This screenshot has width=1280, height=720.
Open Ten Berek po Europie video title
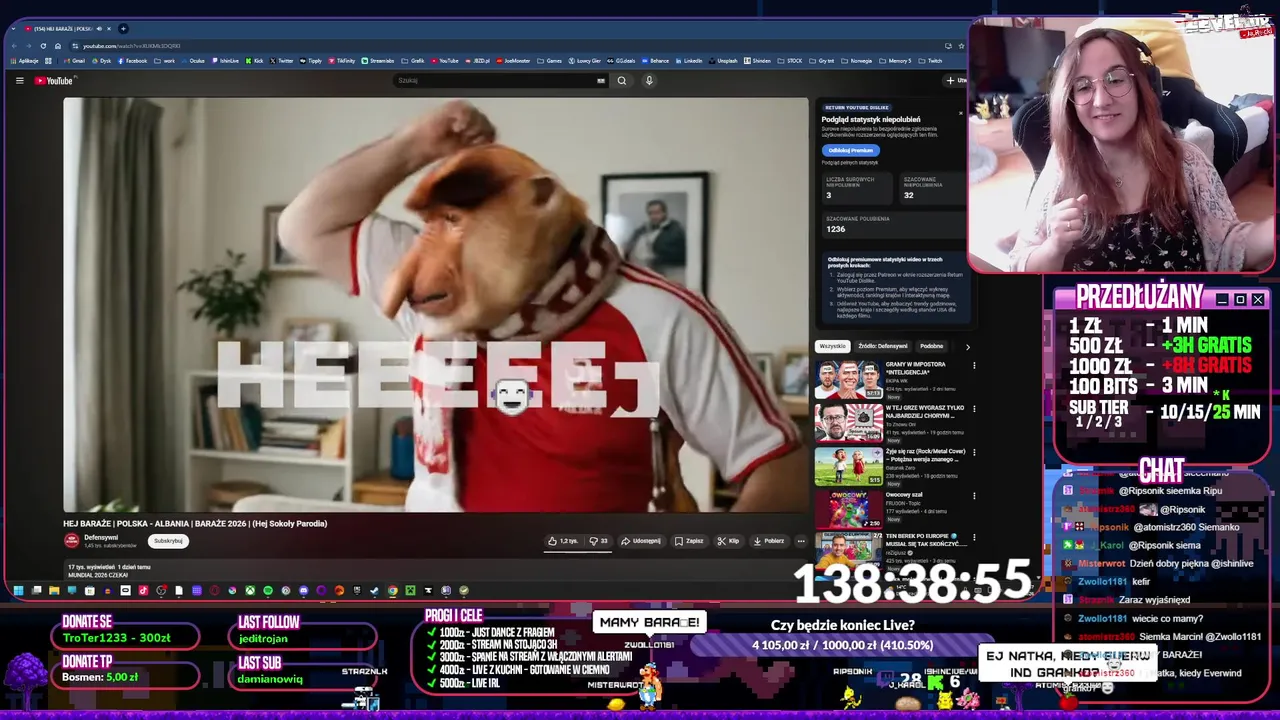pos(925,540)
